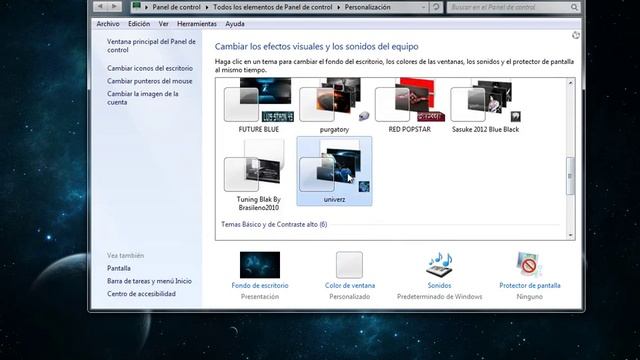
Task: Open the Ayuda menu
Action: click(x=235, y=24)
